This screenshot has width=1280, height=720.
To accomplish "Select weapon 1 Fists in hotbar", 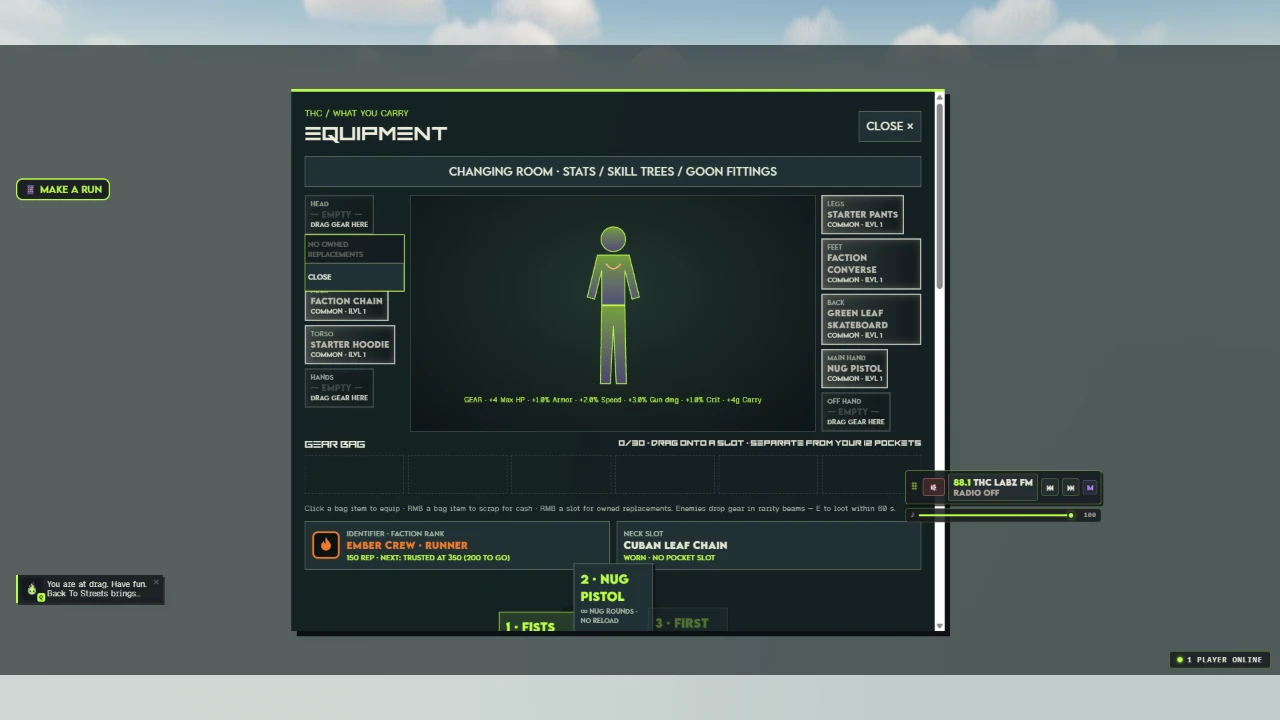I will (536, 623).
